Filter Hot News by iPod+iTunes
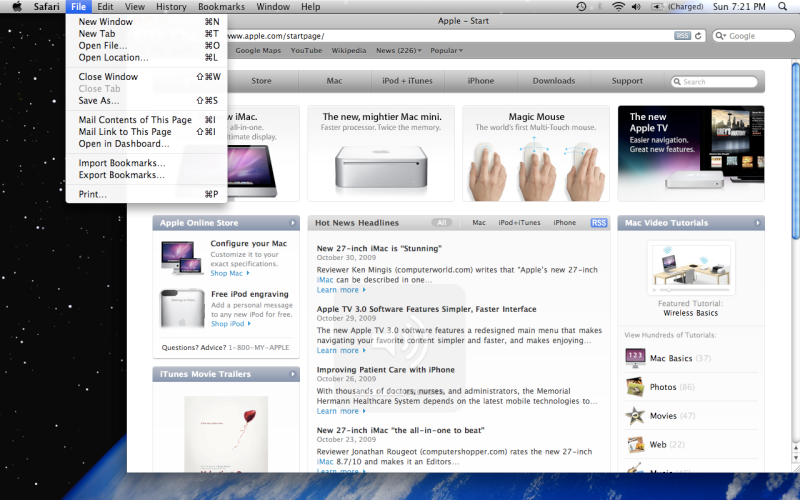 519,222
